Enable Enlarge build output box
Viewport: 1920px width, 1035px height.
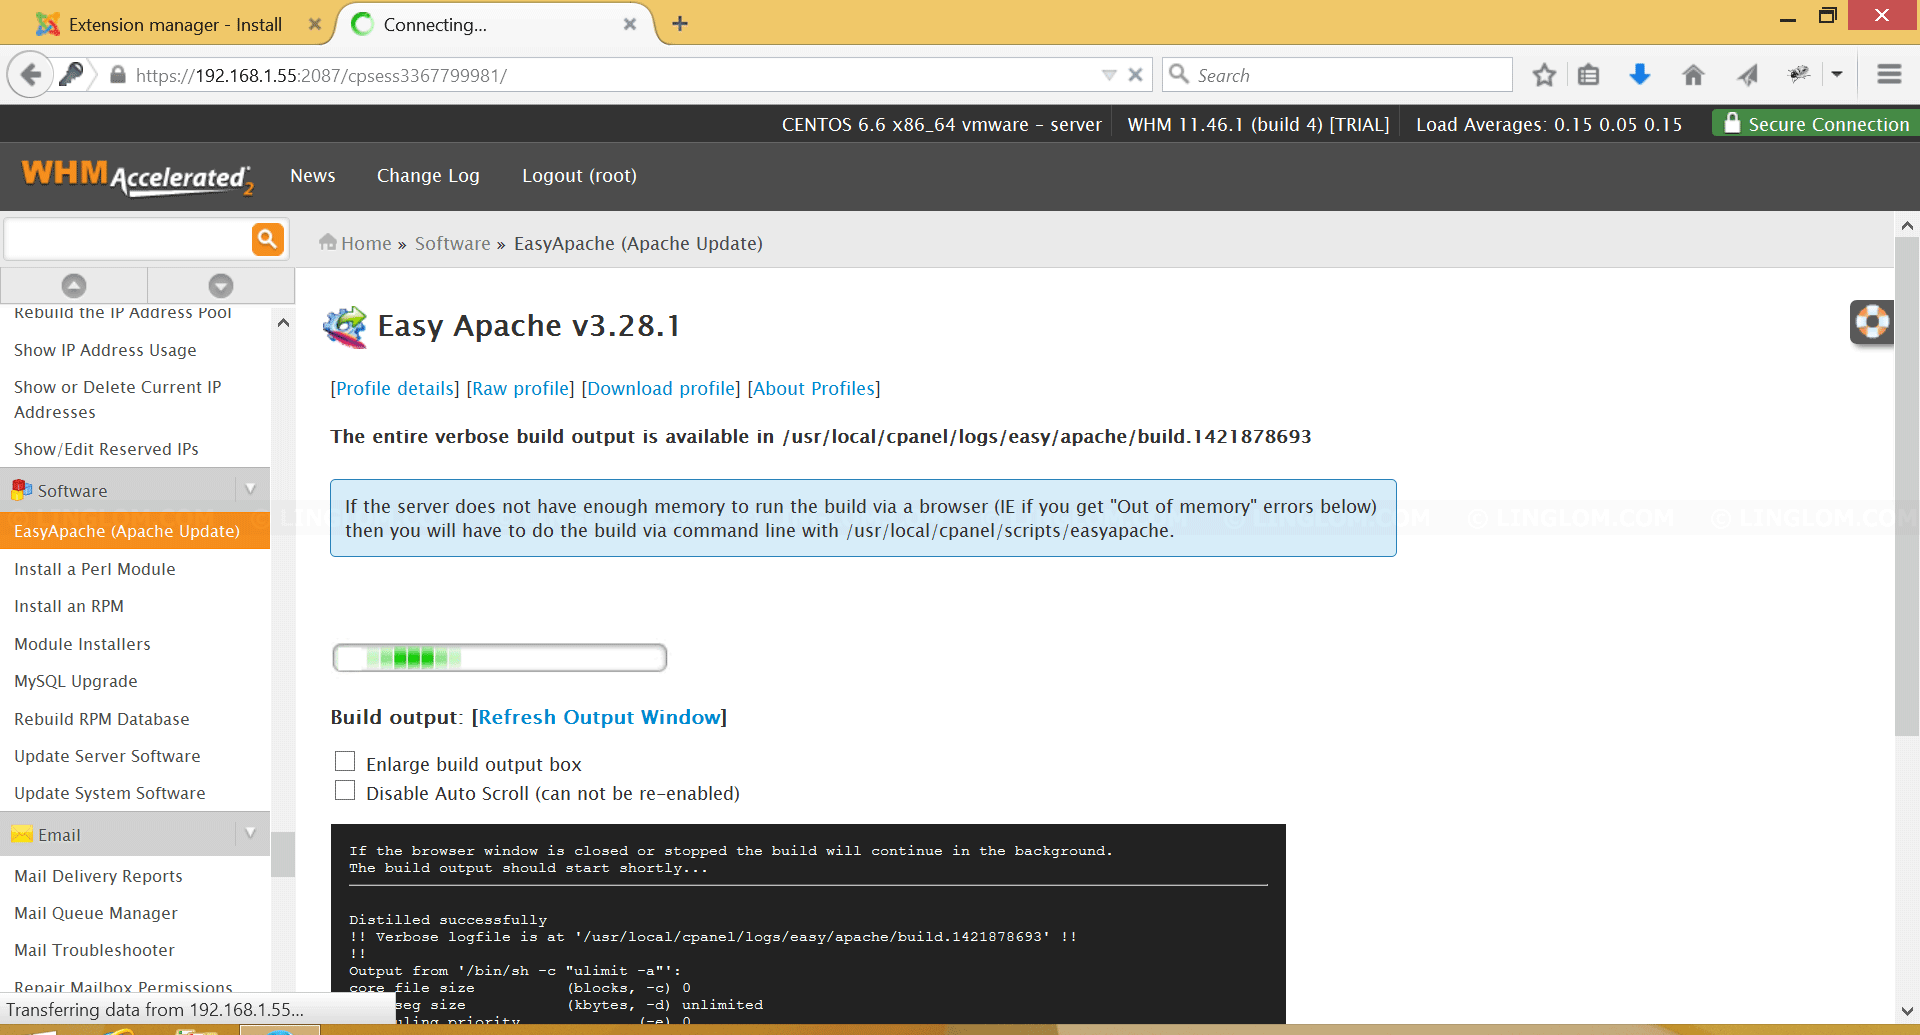click(x=345, y=762)
